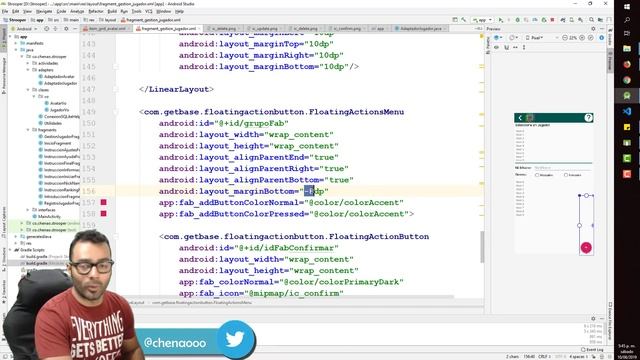Open Windows Start menu

[x=627, y=6]
